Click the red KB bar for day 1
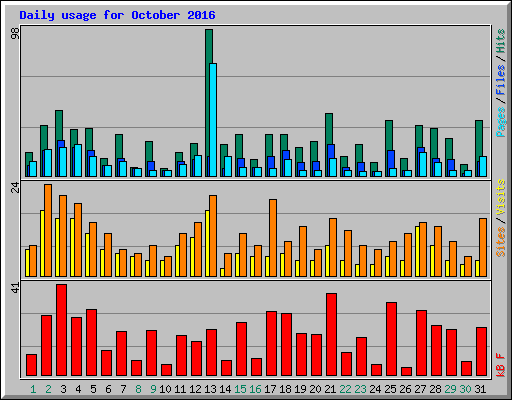 tap(31, 365)
